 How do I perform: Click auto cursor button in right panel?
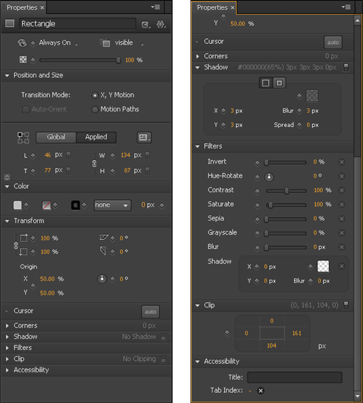coord(333,42)
